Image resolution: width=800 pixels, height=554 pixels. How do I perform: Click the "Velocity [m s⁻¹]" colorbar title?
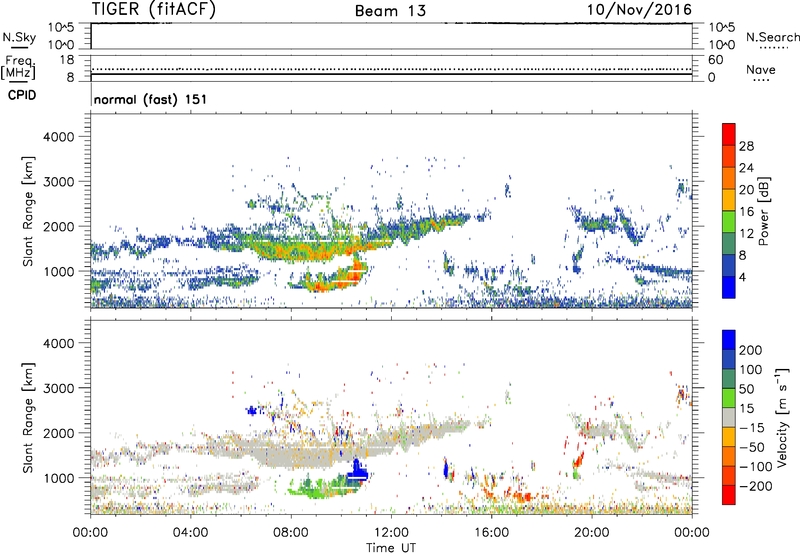[x=782, y=417]
